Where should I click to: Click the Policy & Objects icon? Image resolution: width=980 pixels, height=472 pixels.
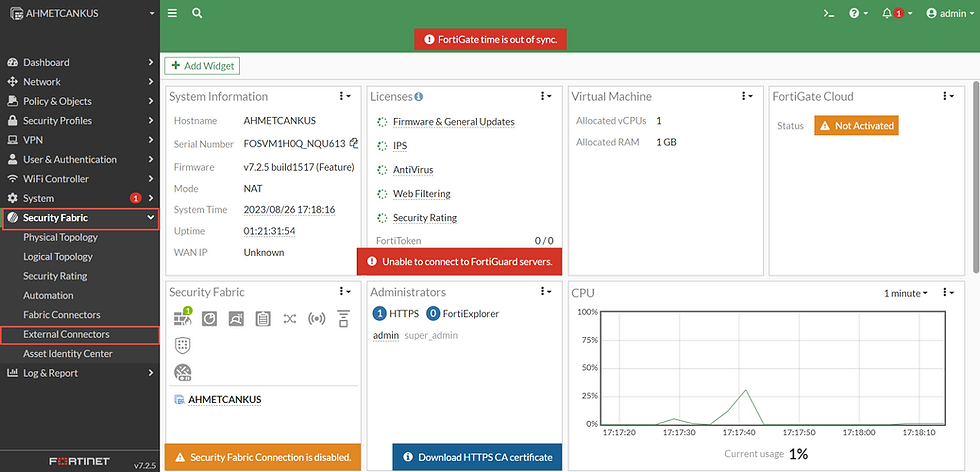[x=12, y=101]
